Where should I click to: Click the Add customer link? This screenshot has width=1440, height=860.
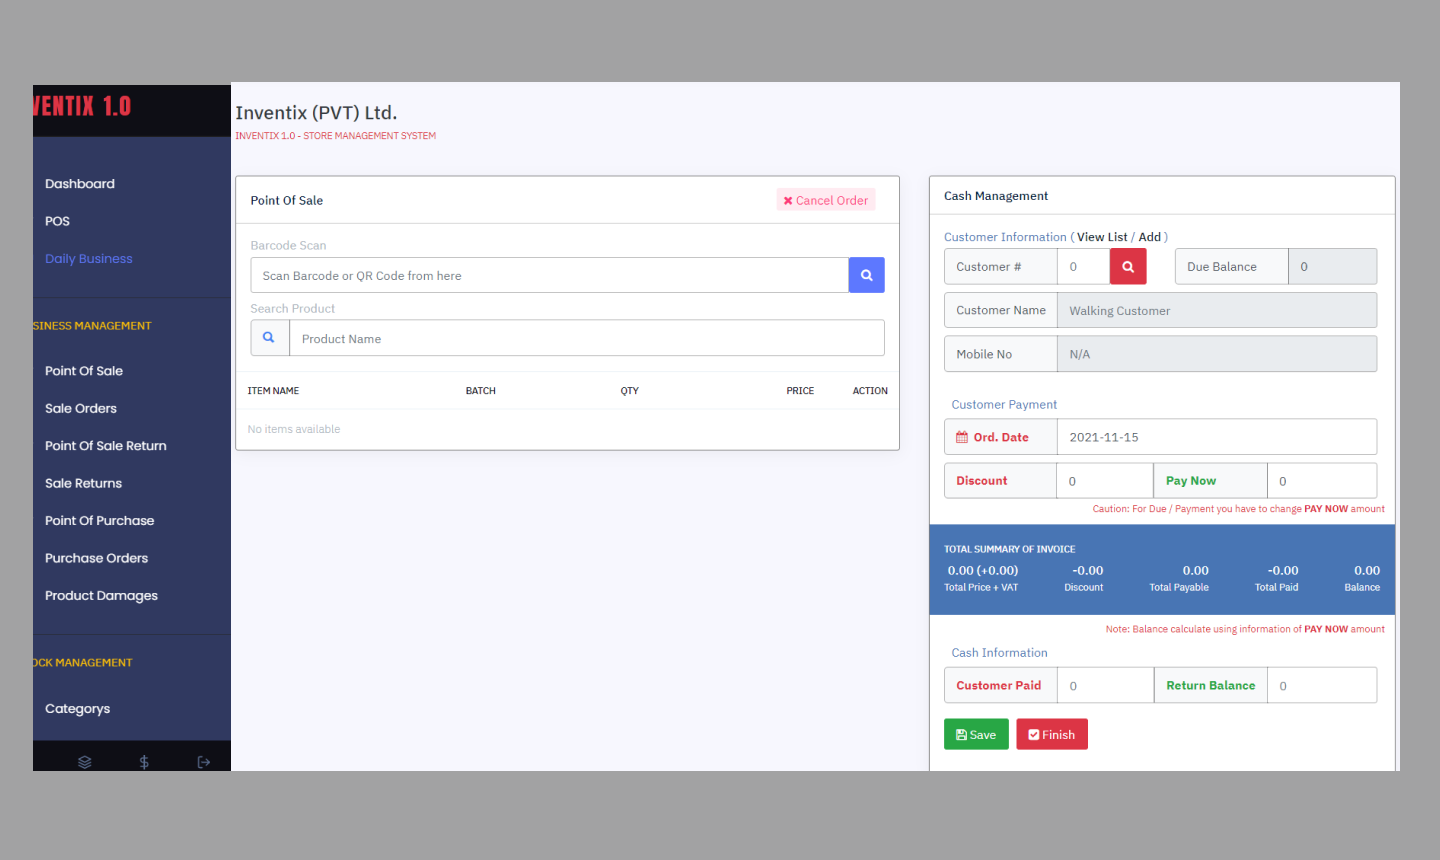(x=1149, y=237)
